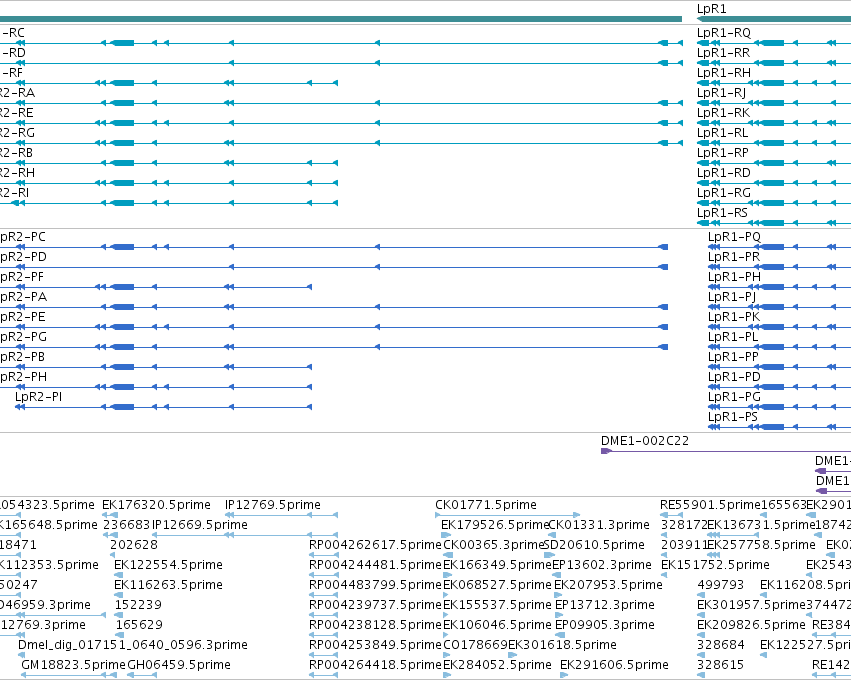
Task: Click the CK01771.5prime EST feature arrow
Action: [x=507, y=515]
